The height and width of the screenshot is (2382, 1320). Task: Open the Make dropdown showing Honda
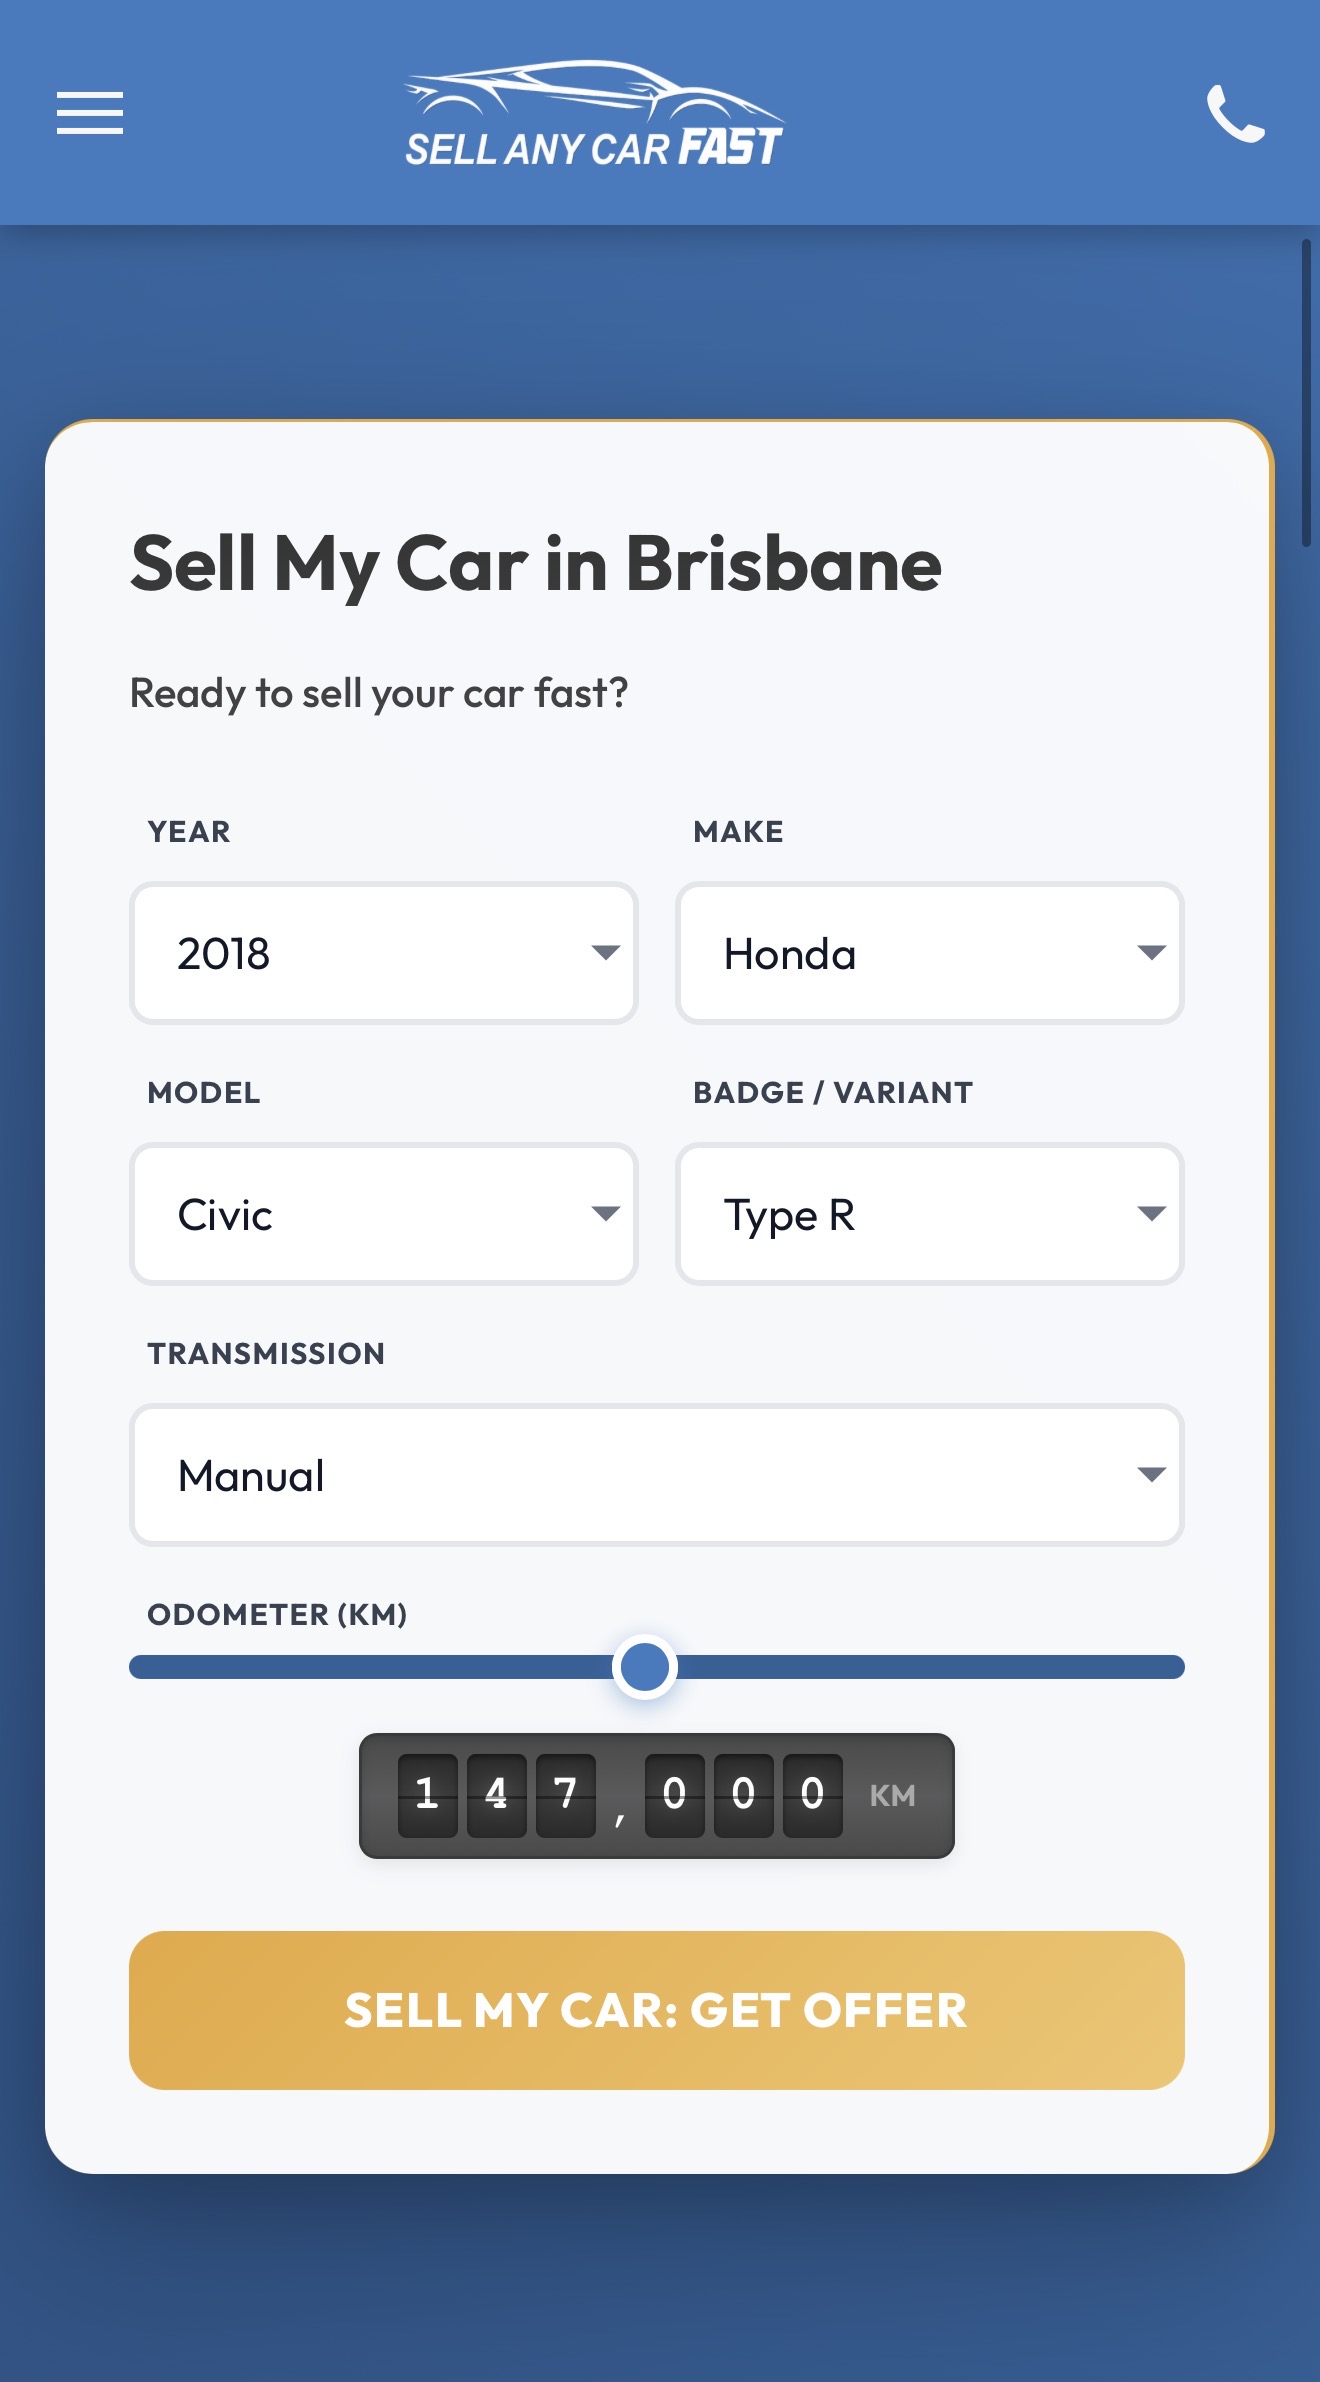coord(929,953)
